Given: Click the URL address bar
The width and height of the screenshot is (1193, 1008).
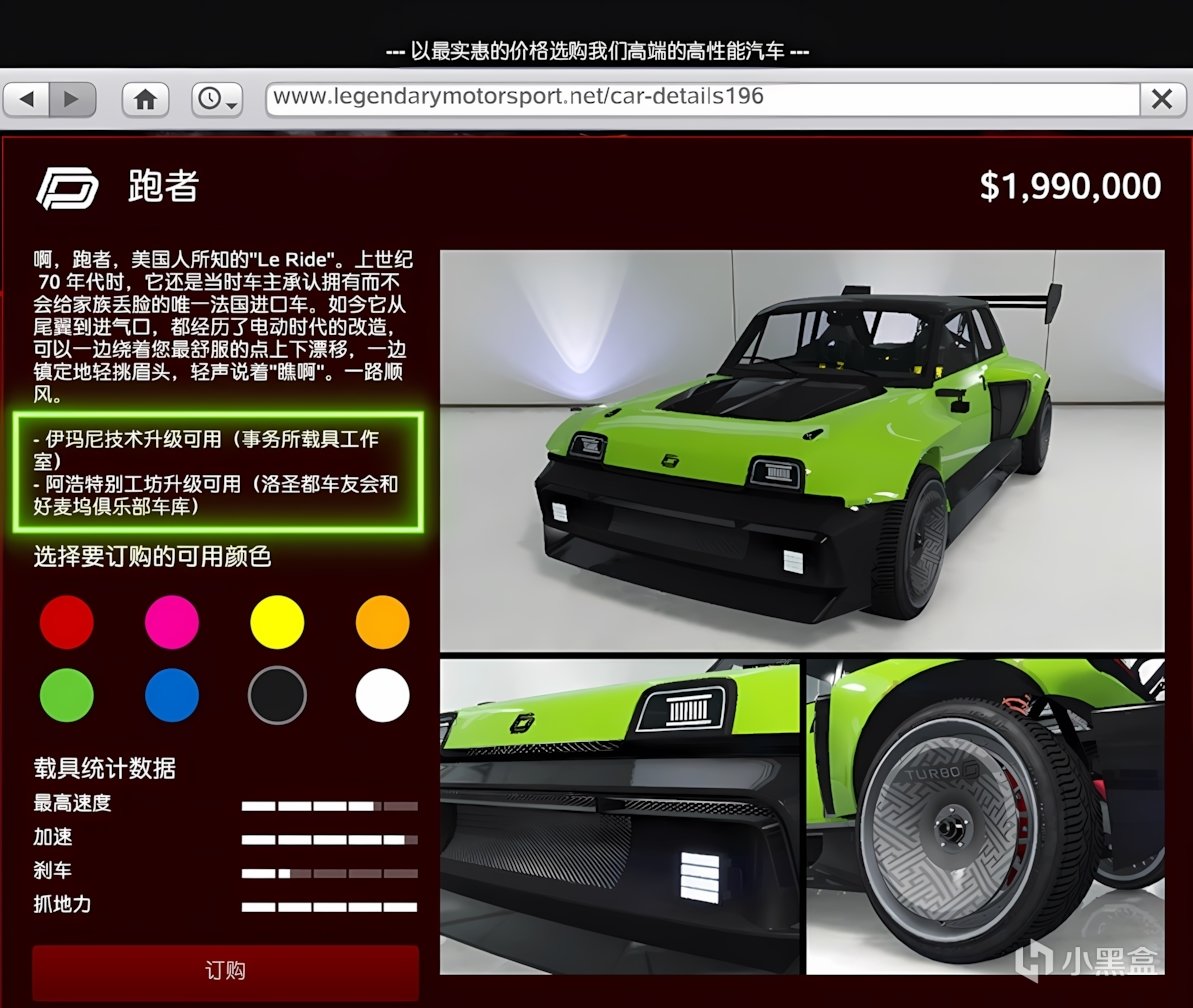Looking at the screenshot, I should click(702, 98).
